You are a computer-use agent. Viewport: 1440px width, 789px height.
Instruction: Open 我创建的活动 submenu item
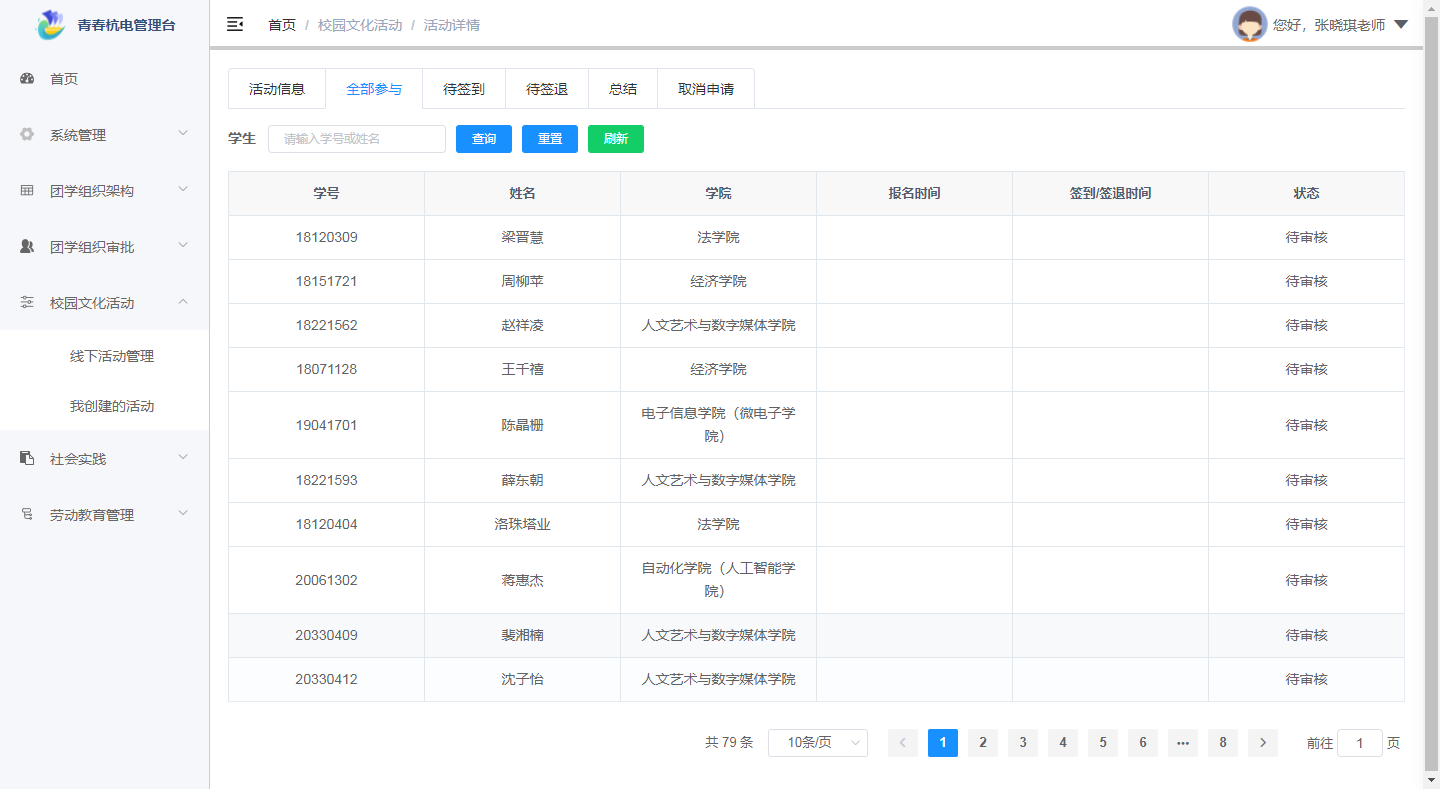112,406
